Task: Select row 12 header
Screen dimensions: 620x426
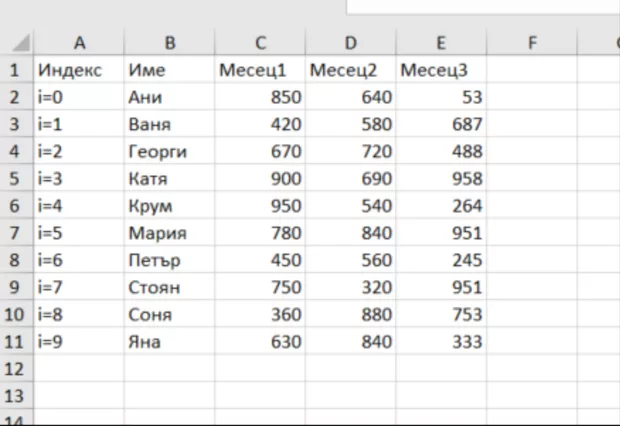Action: [15, 368]
